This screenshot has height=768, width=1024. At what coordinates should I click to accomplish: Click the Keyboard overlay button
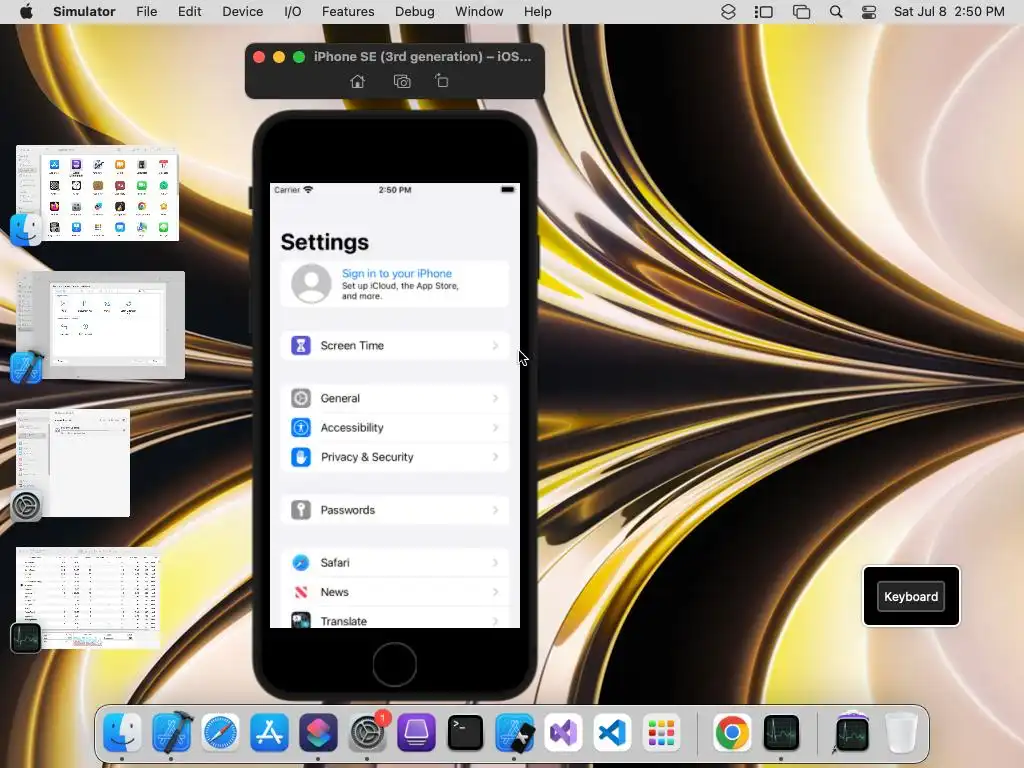point(910,596)
